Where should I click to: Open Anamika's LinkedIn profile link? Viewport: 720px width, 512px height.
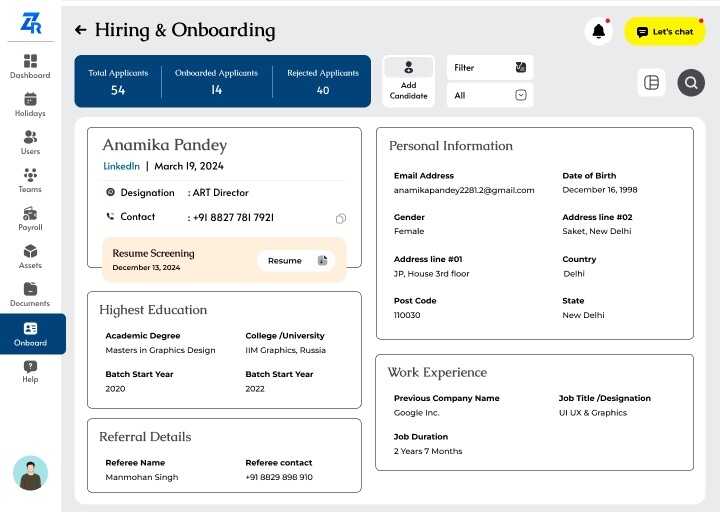tap(121, 166)
